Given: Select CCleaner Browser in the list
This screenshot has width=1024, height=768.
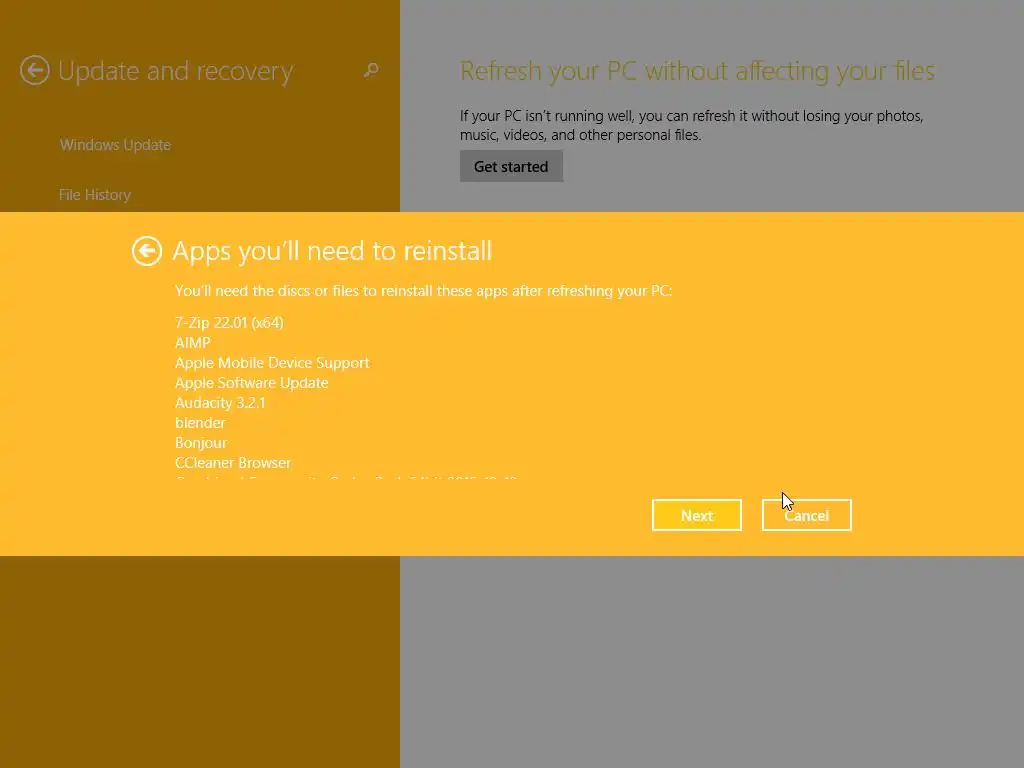Looking at the screenshot, I should coord(233,463).
